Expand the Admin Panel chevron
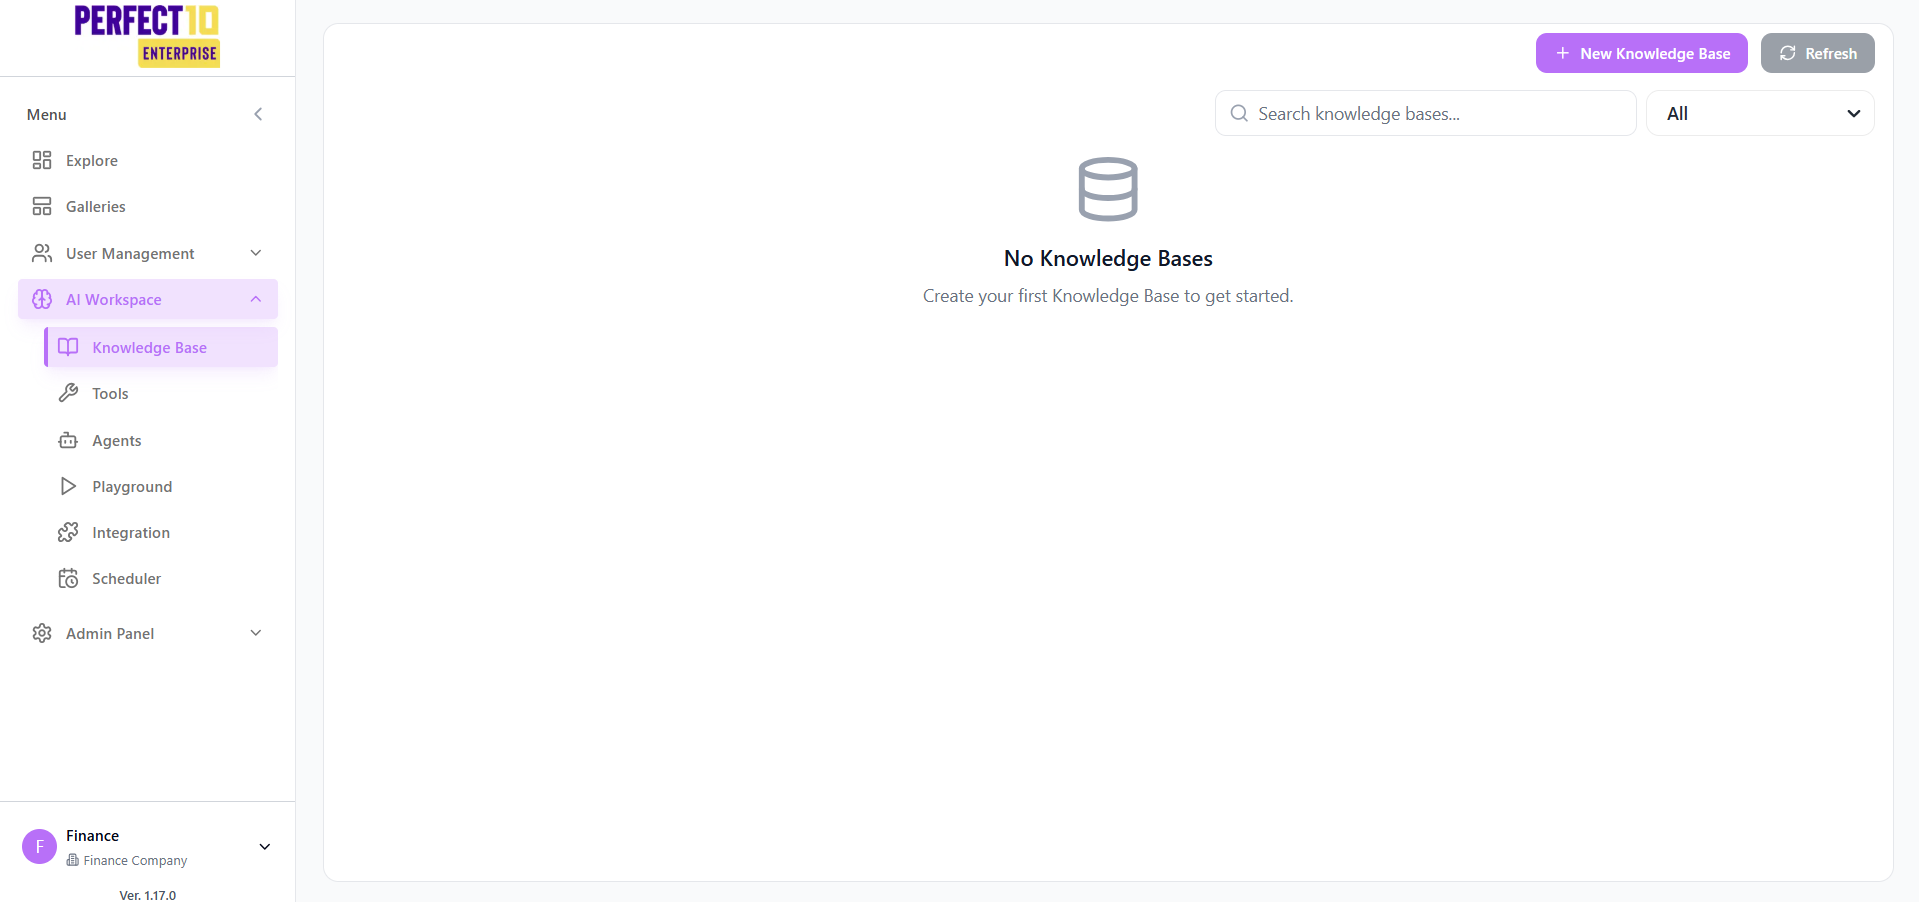Screen dimensions: 1919x902 (256, 633)
